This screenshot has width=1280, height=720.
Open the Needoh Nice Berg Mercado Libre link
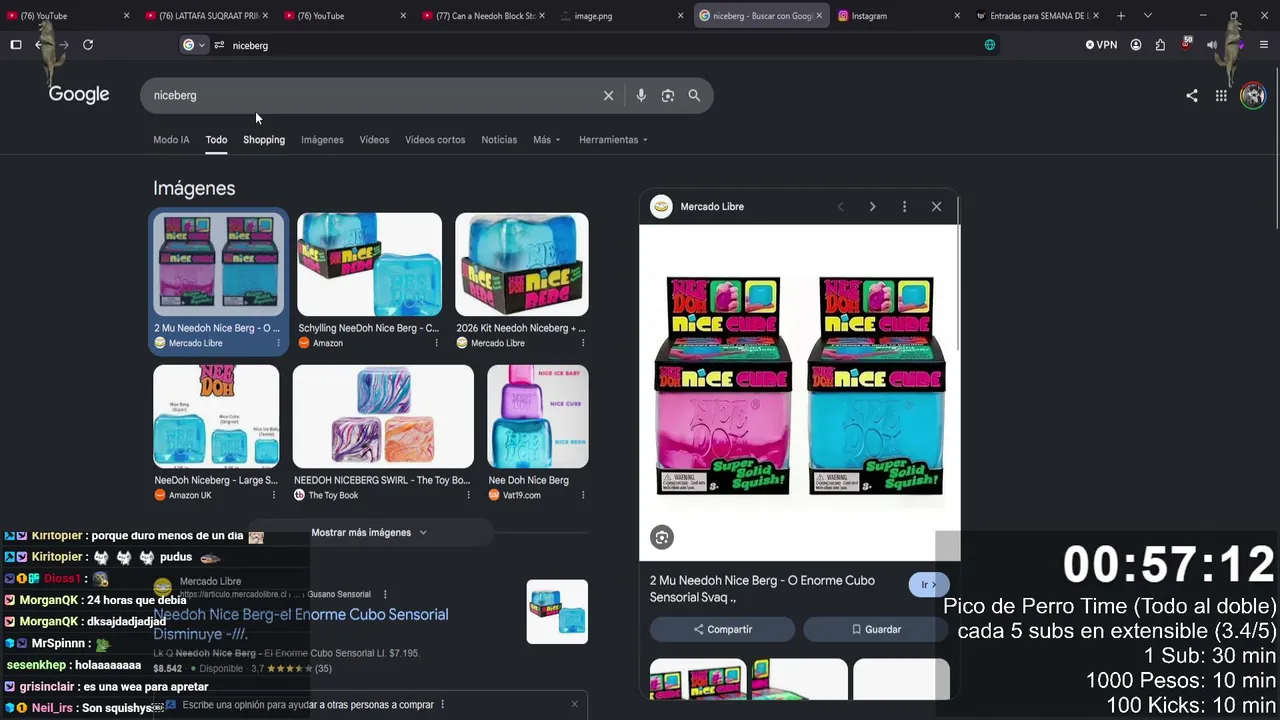click(x=300, y=624)
